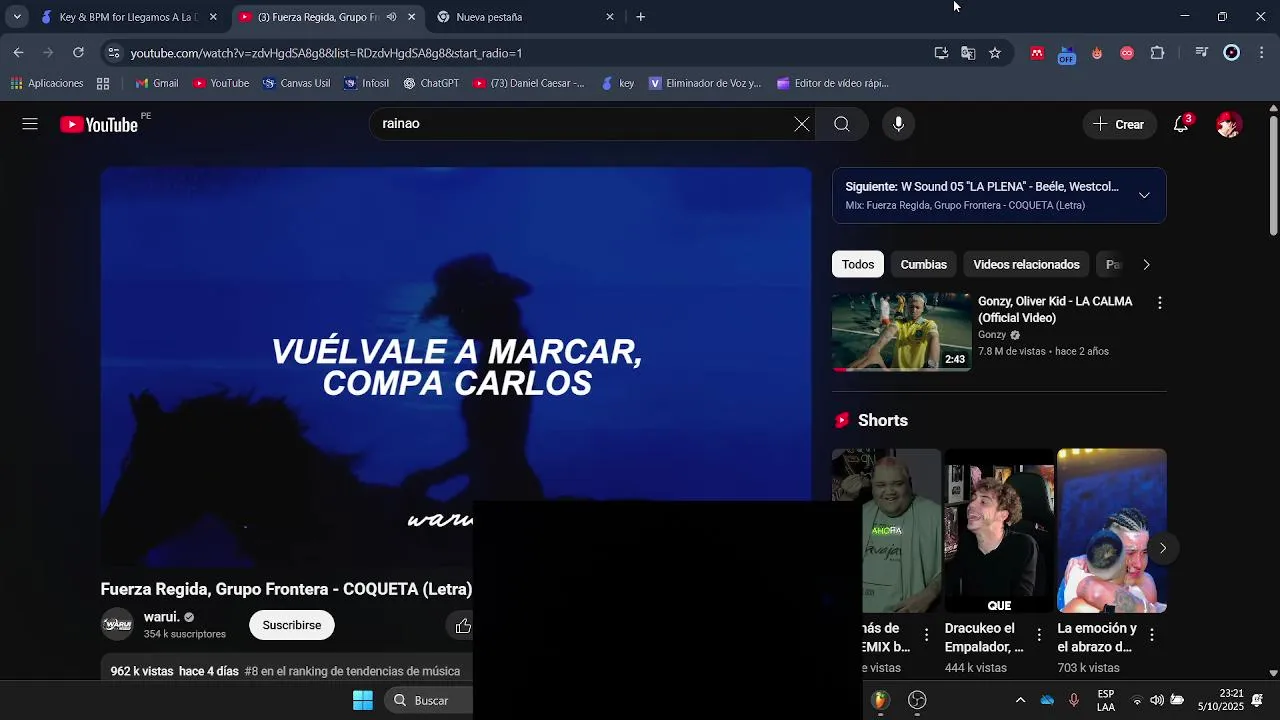Select the Cumbias filter chip
The width and height of the screenshot is (1280, 720).
click(x=923, y=264)
